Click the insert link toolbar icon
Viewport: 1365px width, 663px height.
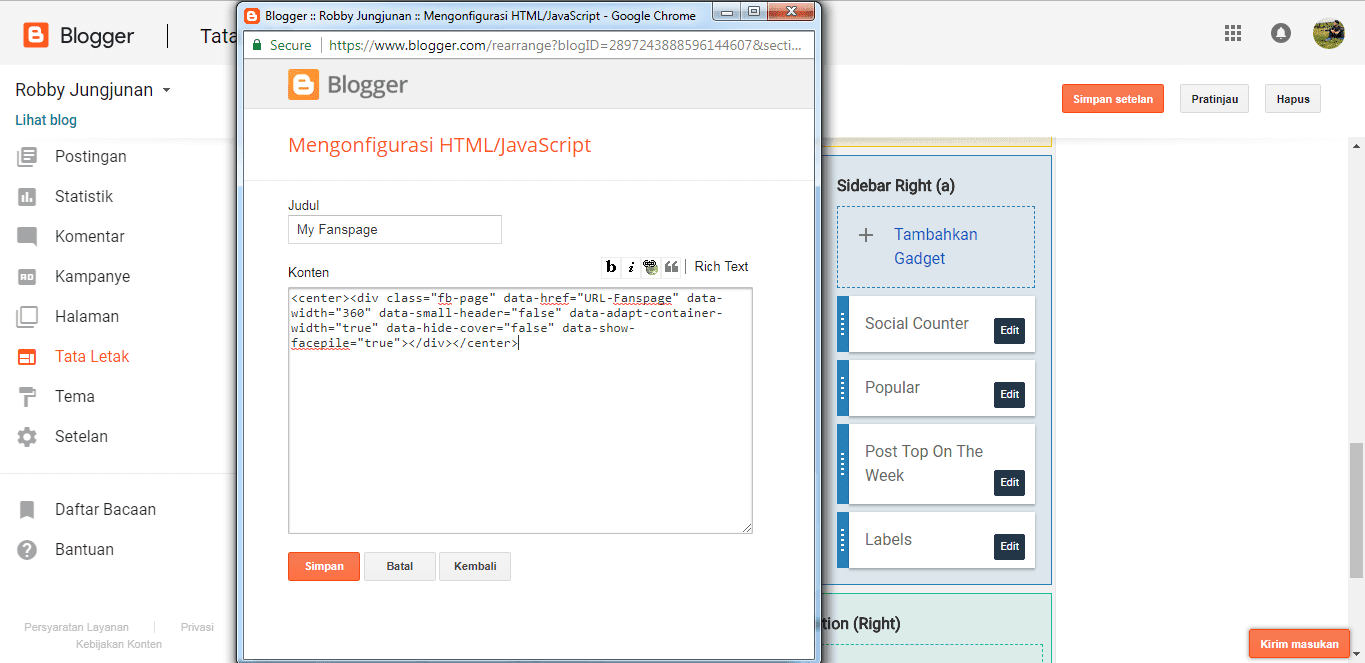coord(651,266)
